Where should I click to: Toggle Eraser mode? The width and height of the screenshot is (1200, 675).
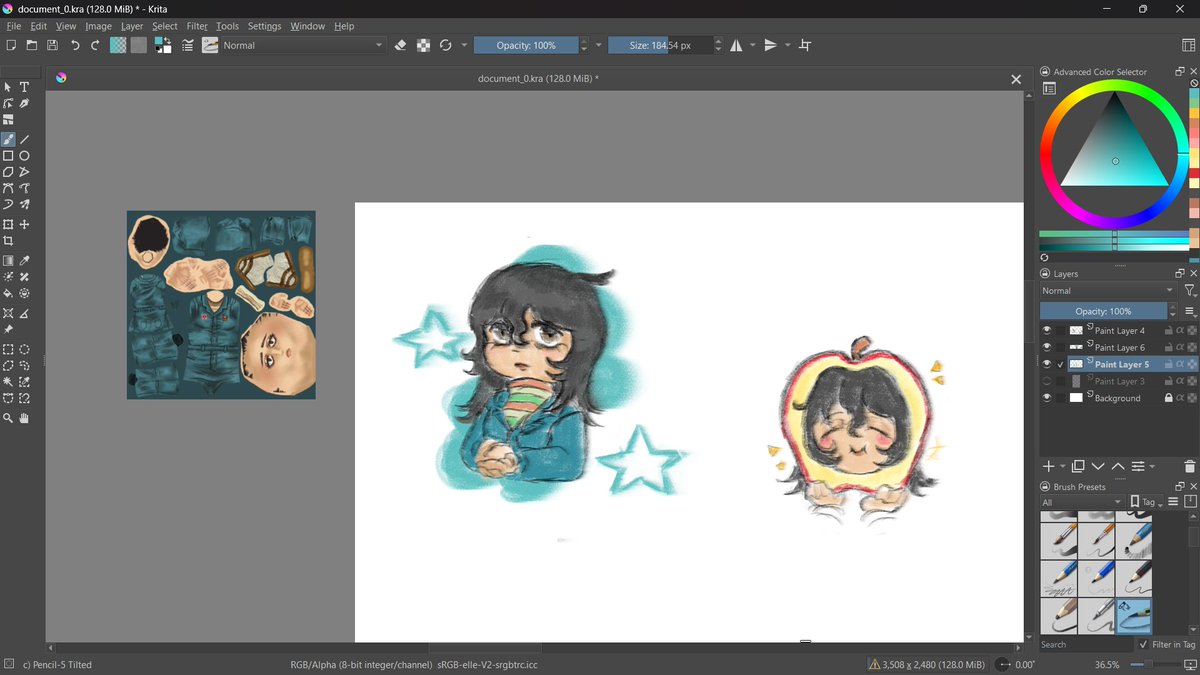[401, 45]
